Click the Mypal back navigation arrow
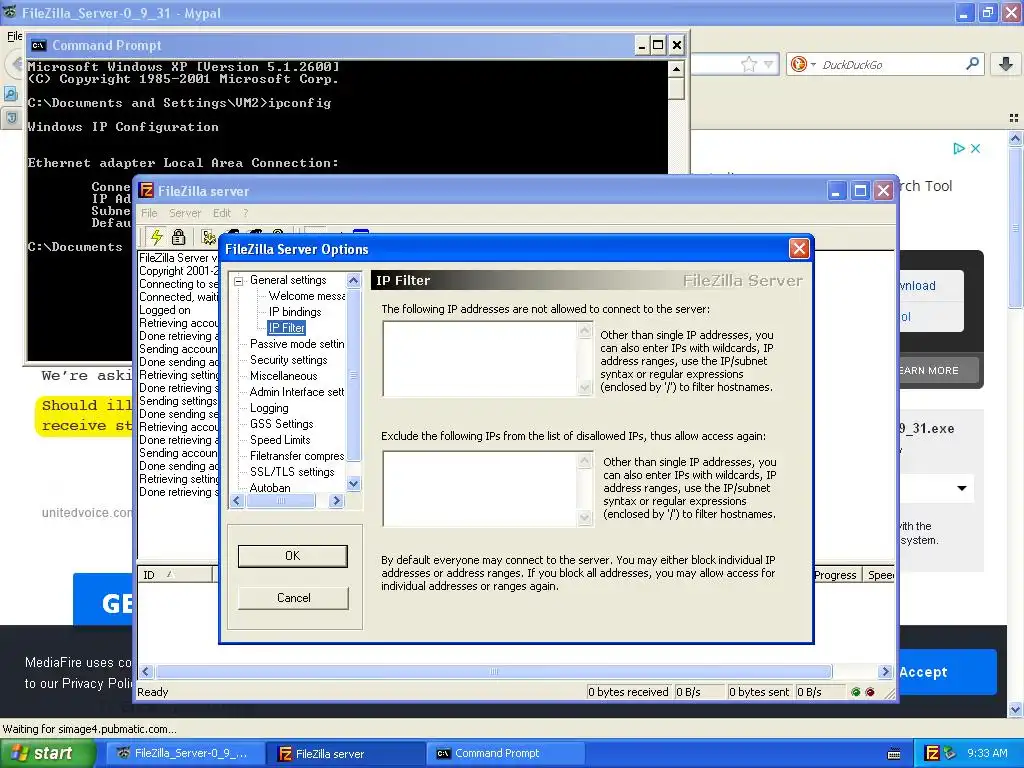Screen dimensions: 1024x768 tap(16, 64)
